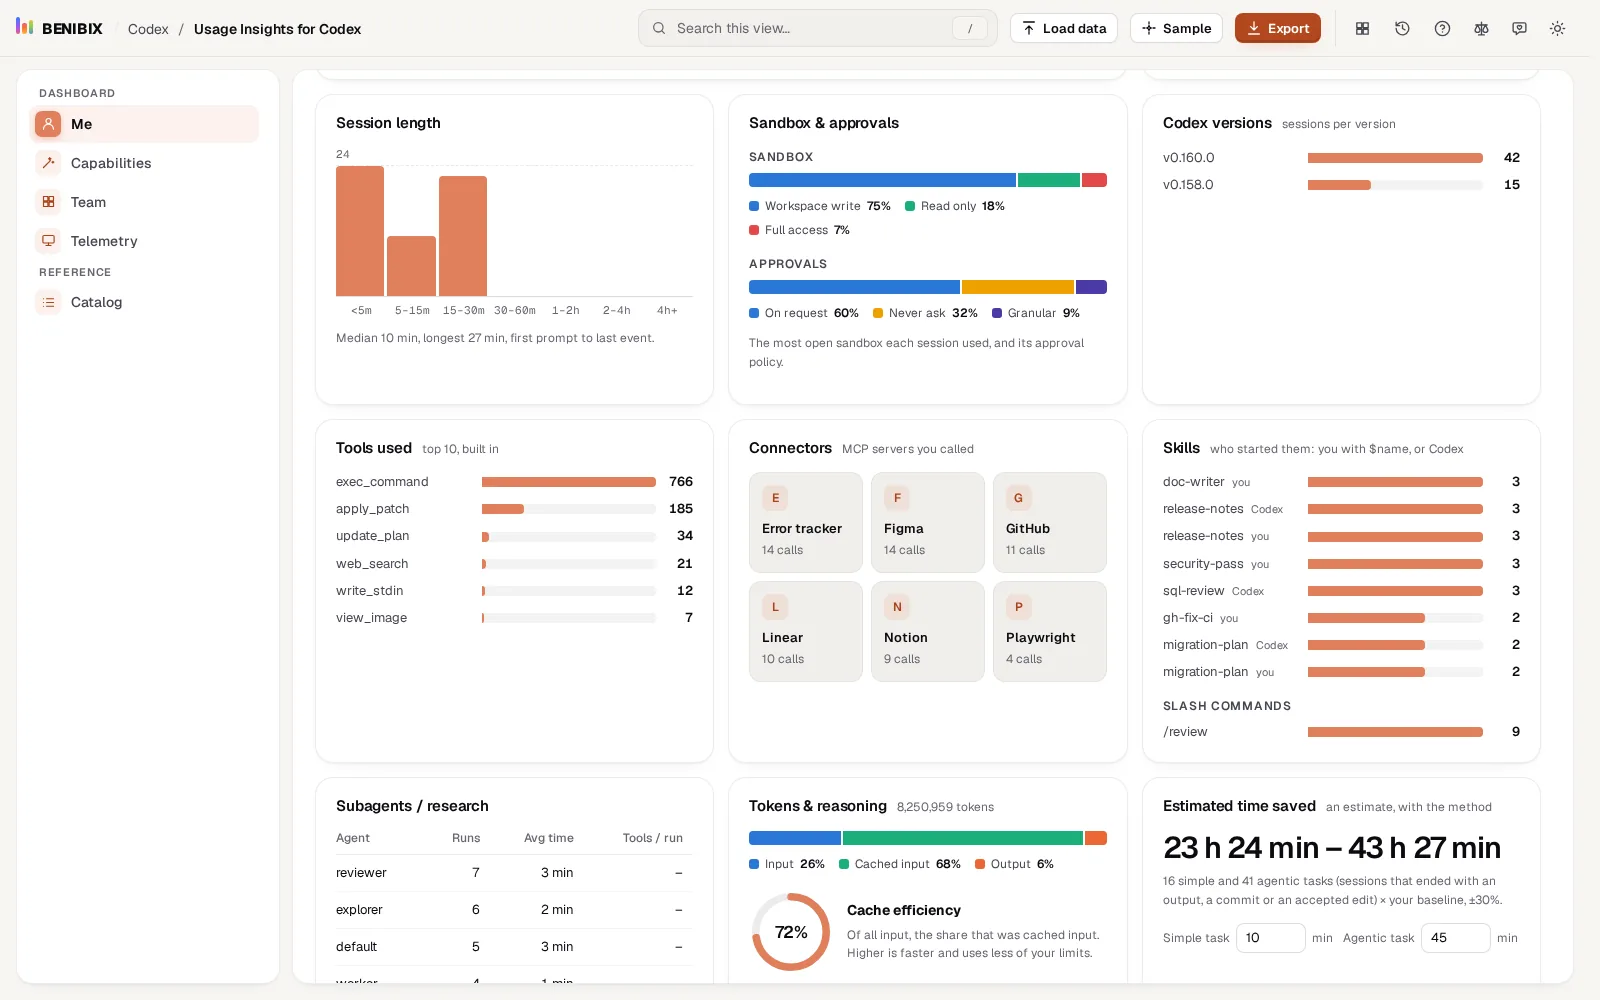Click the explorer subagent row
1600x1000 pixels.
tap(514, 910)
